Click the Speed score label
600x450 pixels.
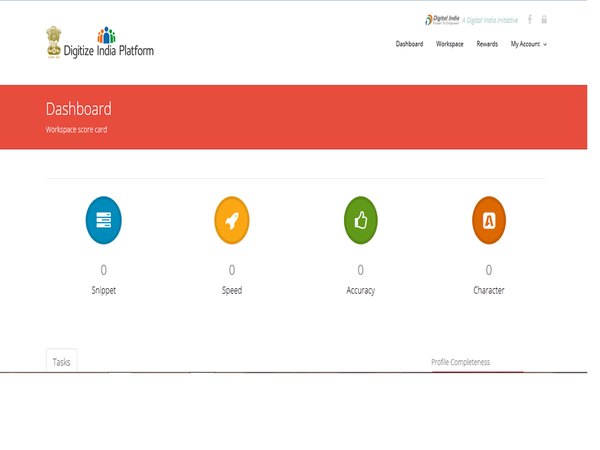pos(232,290)
